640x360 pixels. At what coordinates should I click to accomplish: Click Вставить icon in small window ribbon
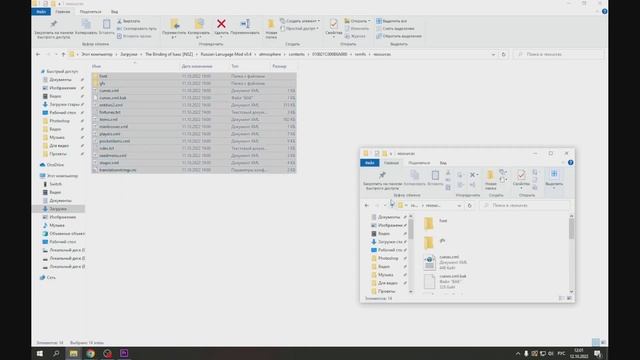pos(435,176)
